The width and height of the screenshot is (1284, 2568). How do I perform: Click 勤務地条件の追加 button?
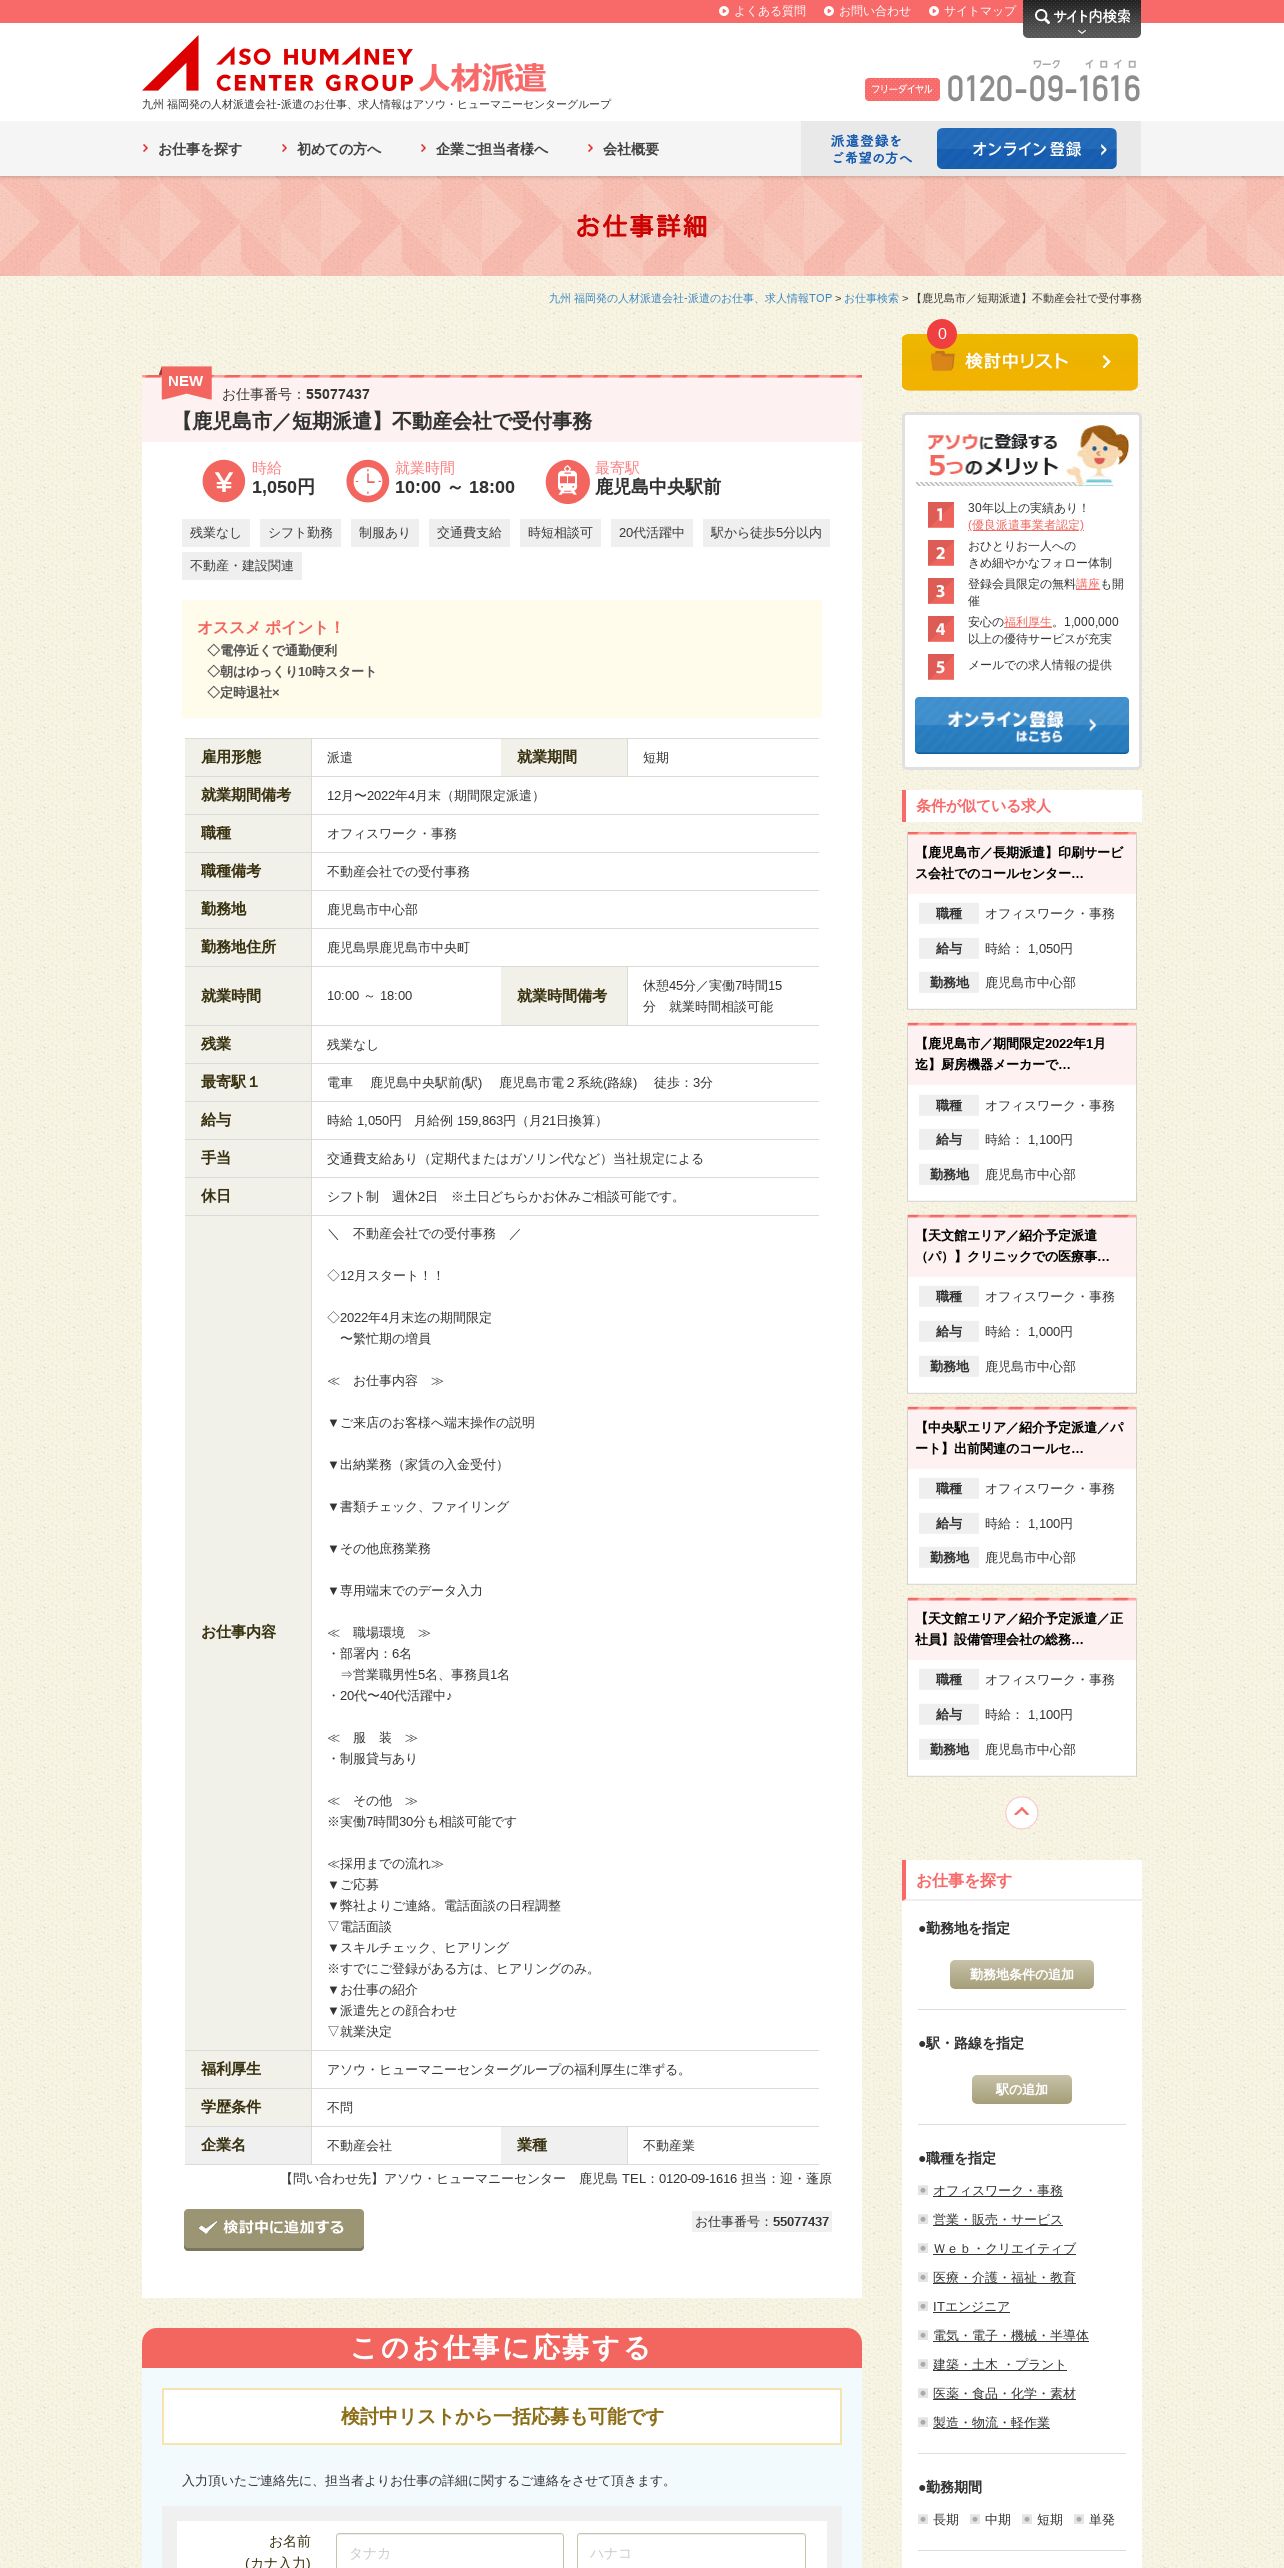[x=1021, y=1975]
